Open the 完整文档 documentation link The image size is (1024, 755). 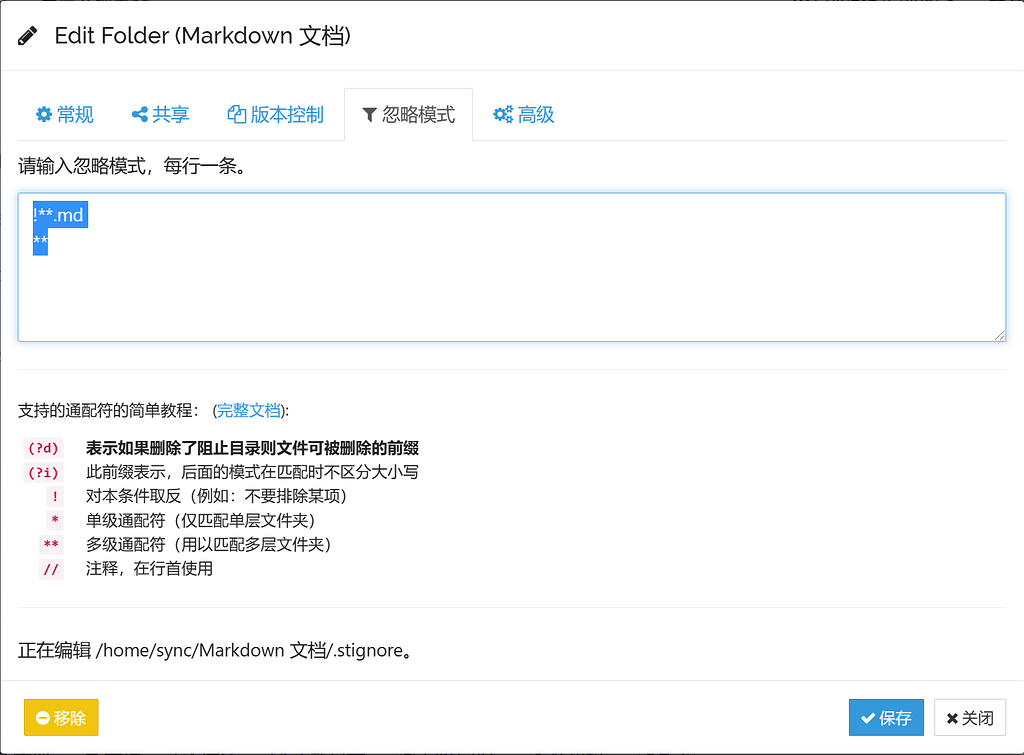249,410
